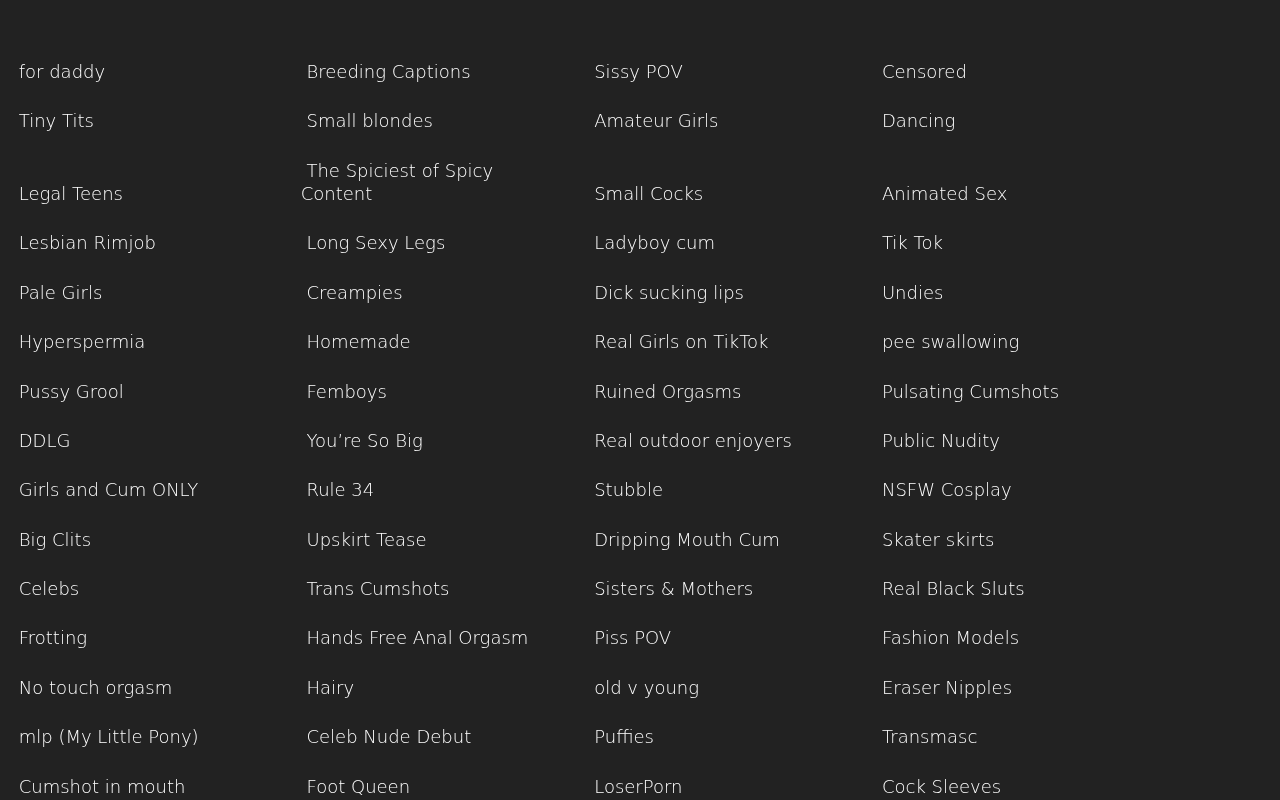The image size is (1280, 800).
Task: Open the Femboys category link
Action: (x=346, y=392)
